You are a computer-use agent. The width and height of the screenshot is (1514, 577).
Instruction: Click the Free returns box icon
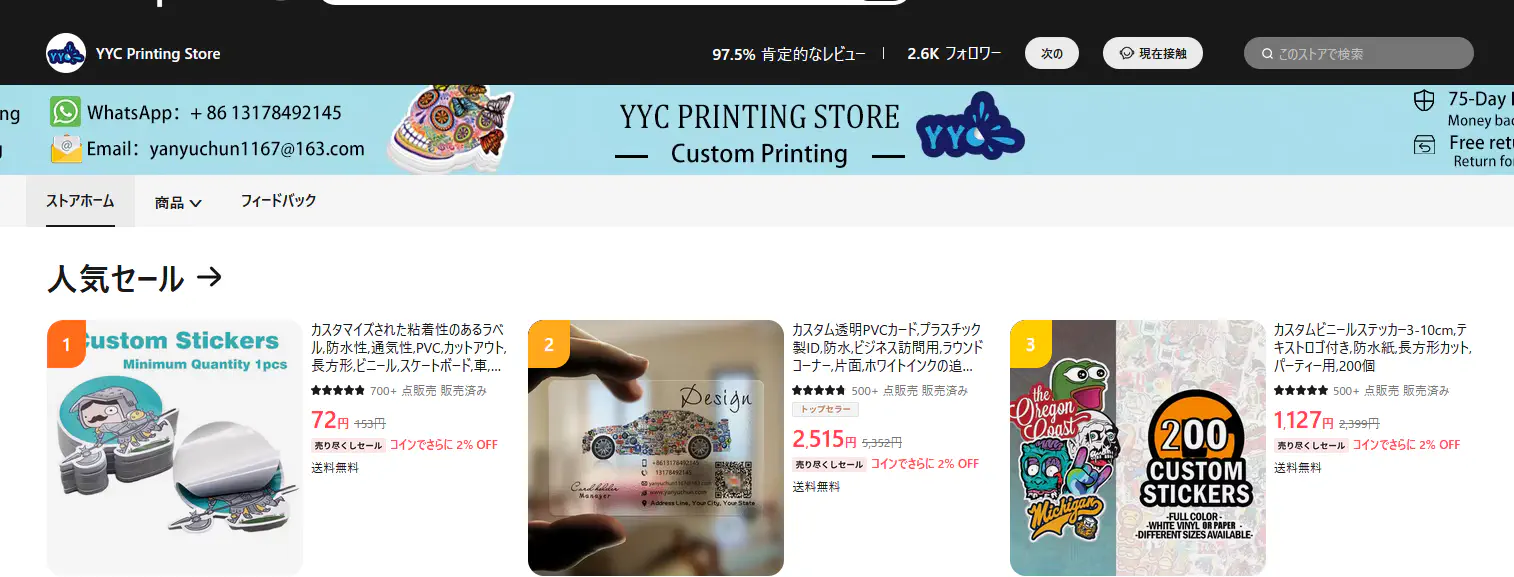pos(1424,146)
